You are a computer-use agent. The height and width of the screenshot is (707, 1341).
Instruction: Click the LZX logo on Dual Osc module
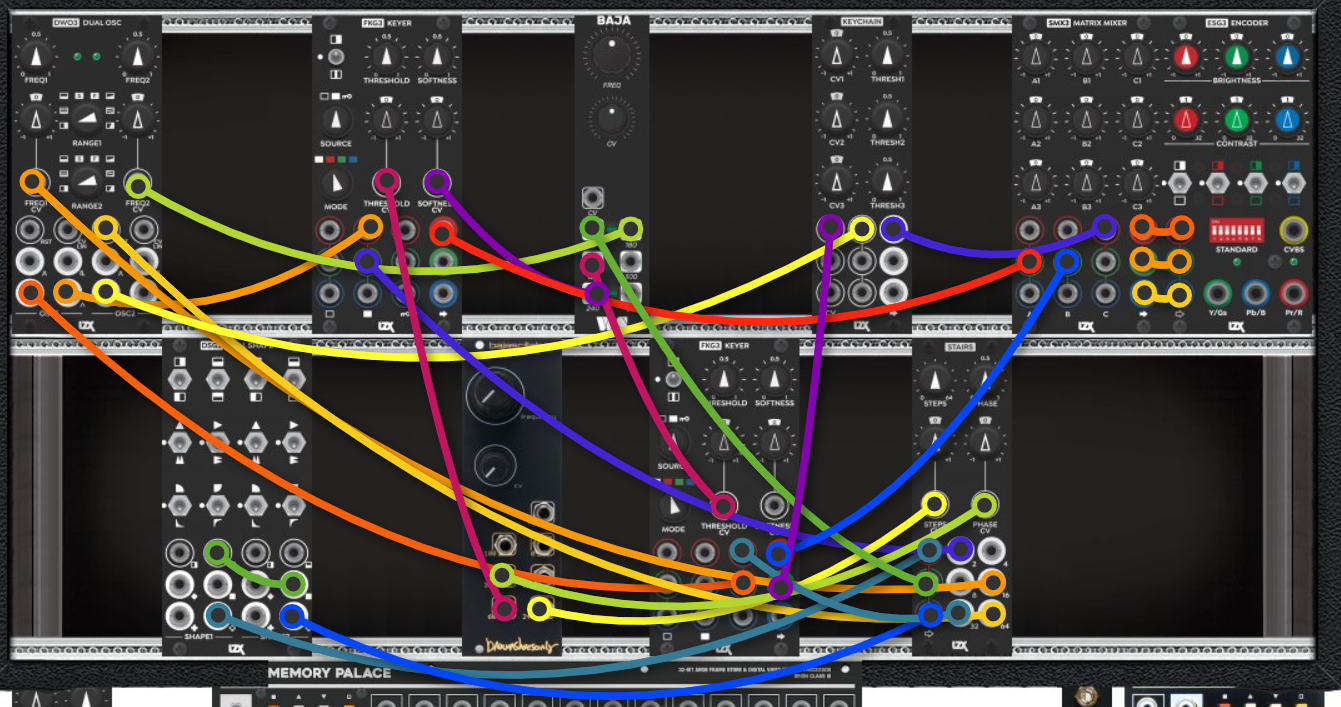[x=87, y=325]
